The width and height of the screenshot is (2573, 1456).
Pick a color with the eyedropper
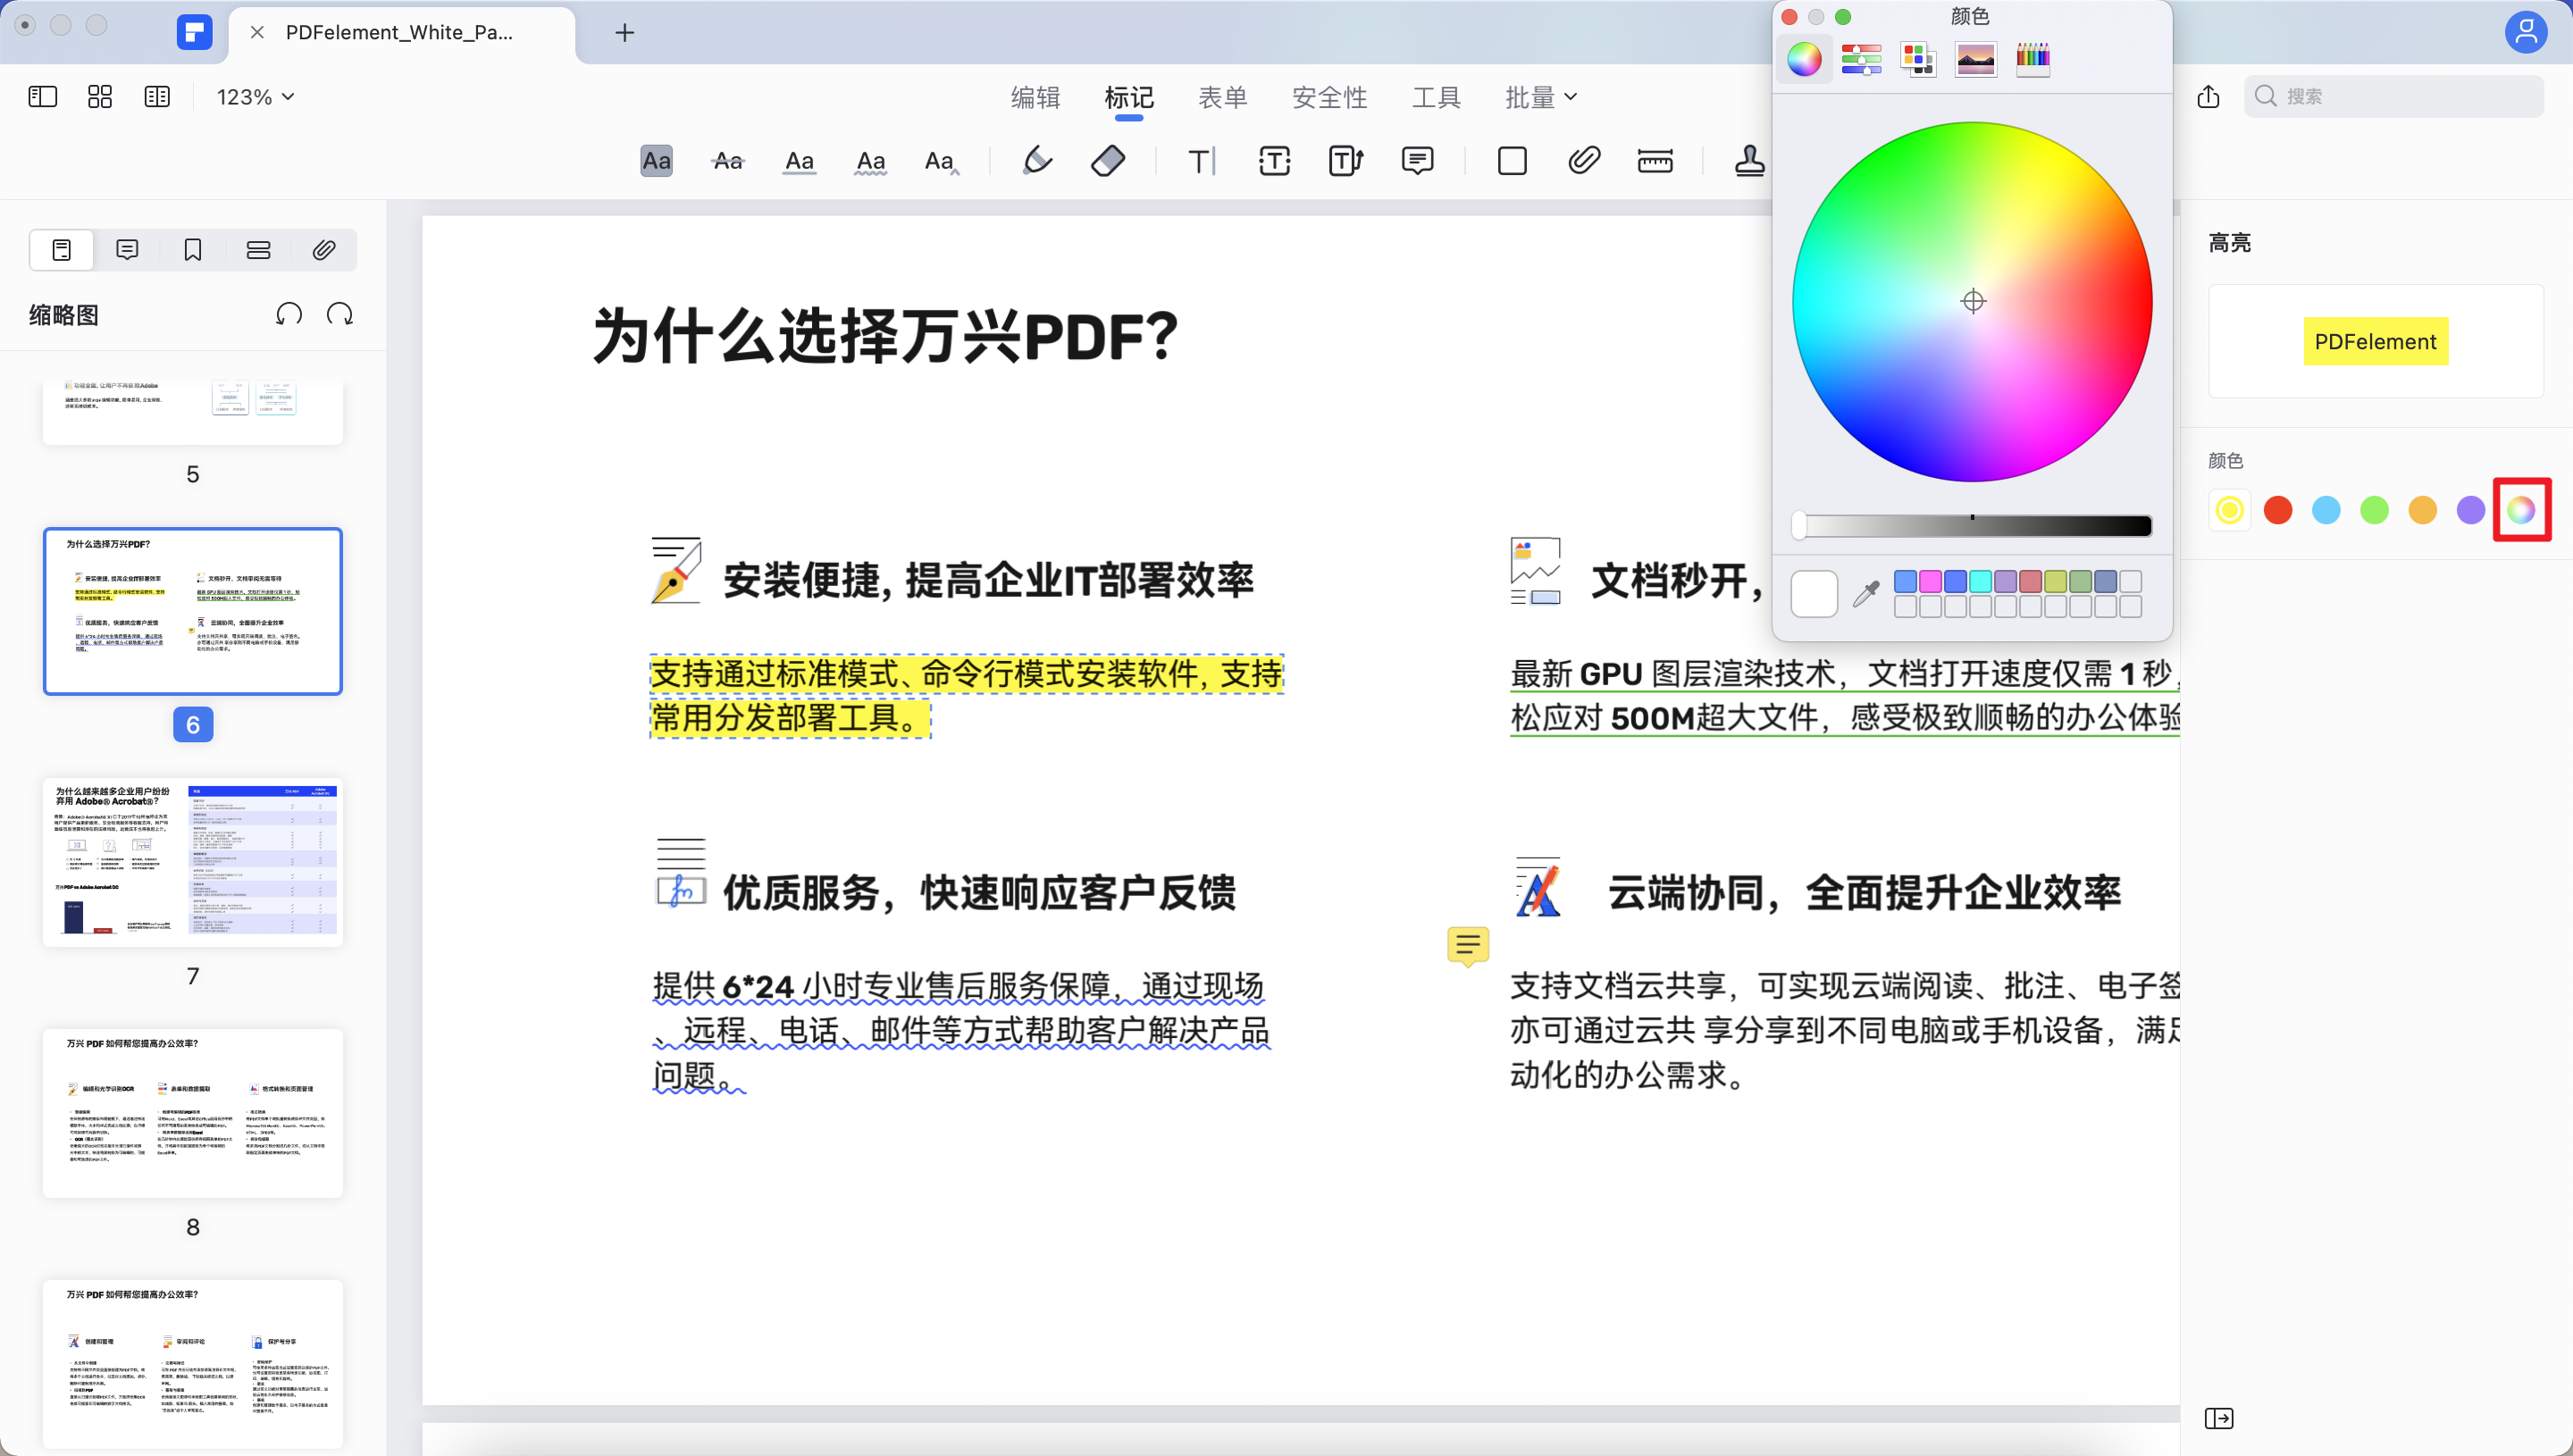pyautogui.click(x=1865, y=592)
